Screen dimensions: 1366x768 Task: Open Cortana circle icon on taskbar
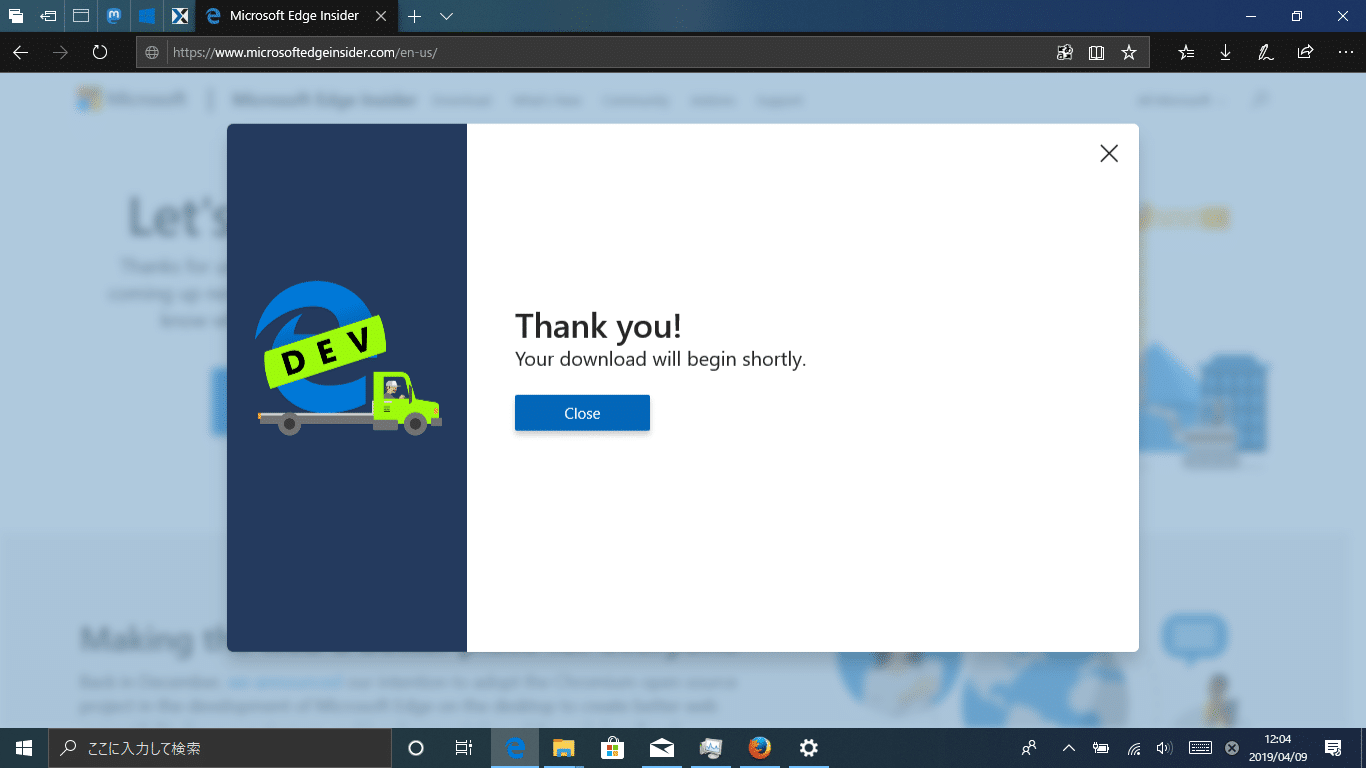point(417,748)
